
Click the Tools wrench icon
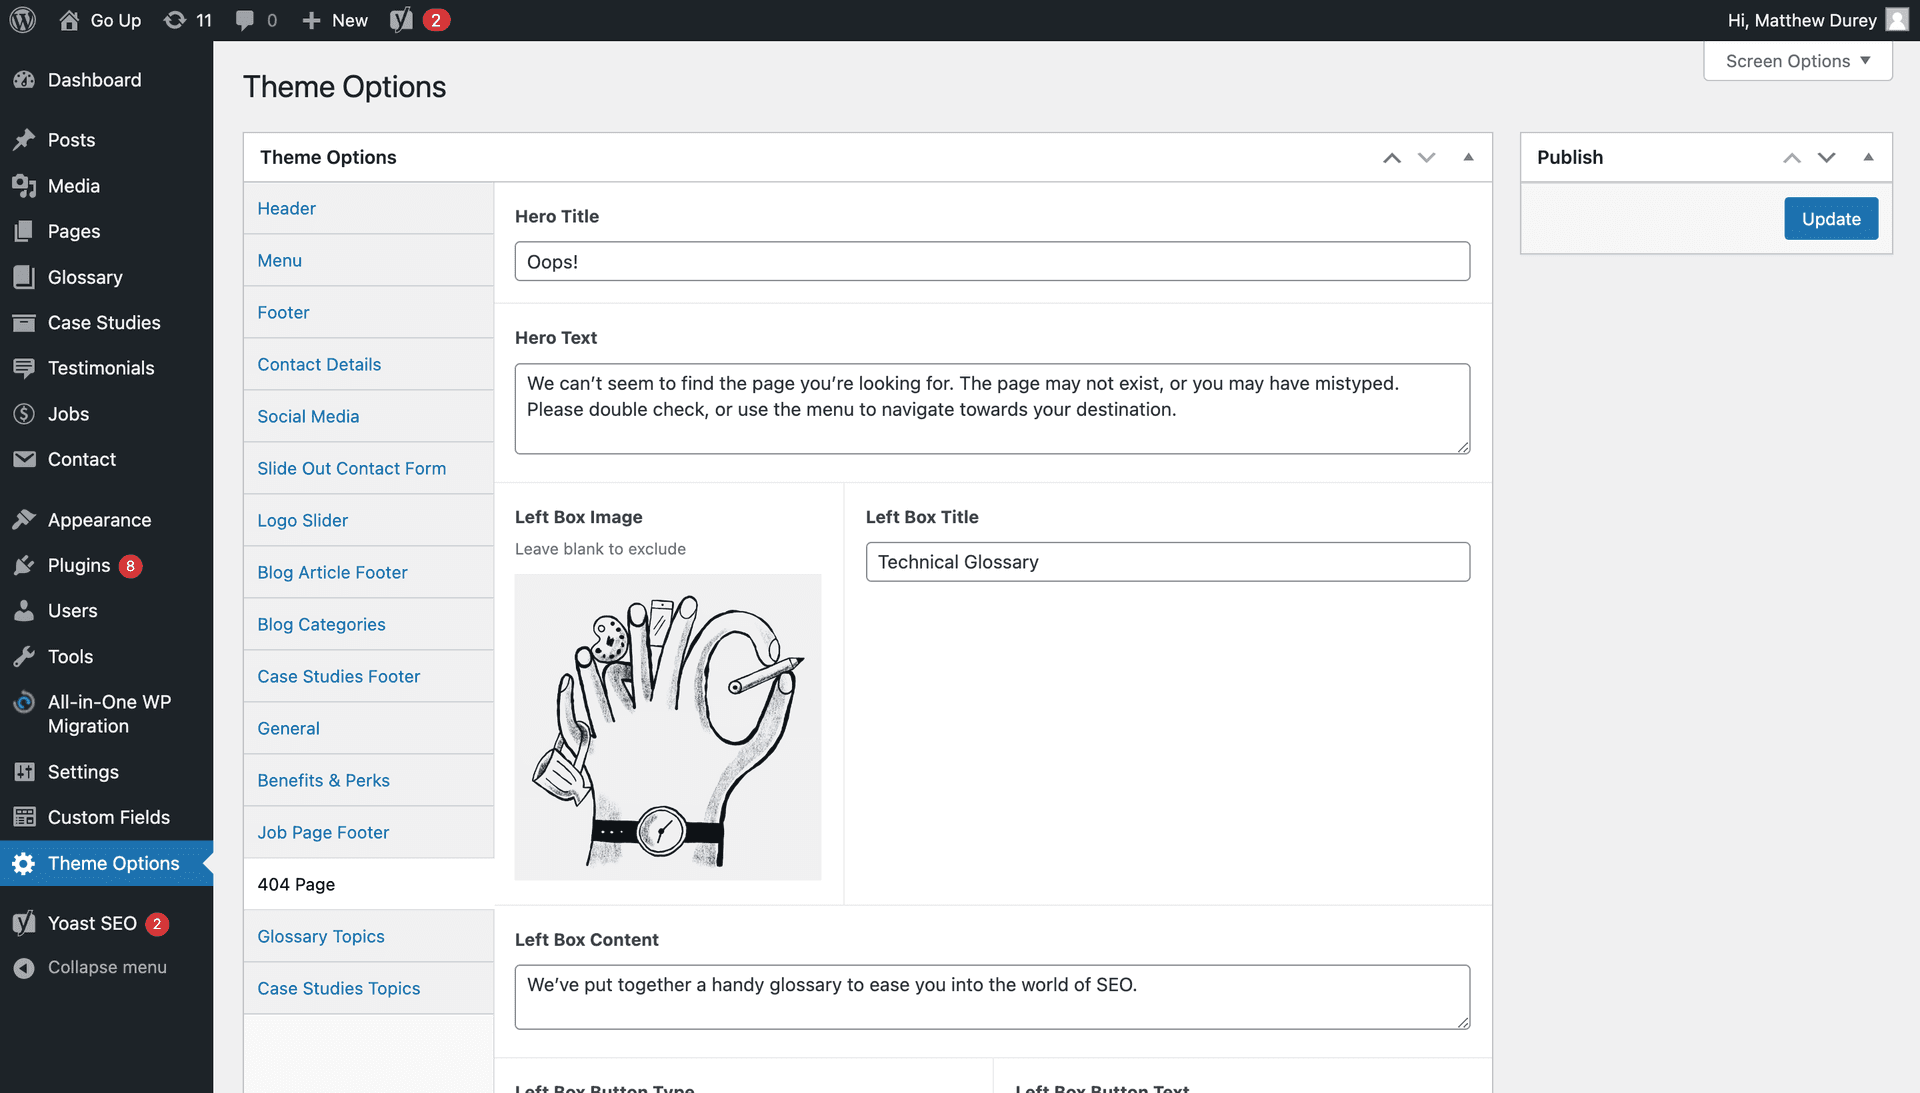tap(24, 657)
